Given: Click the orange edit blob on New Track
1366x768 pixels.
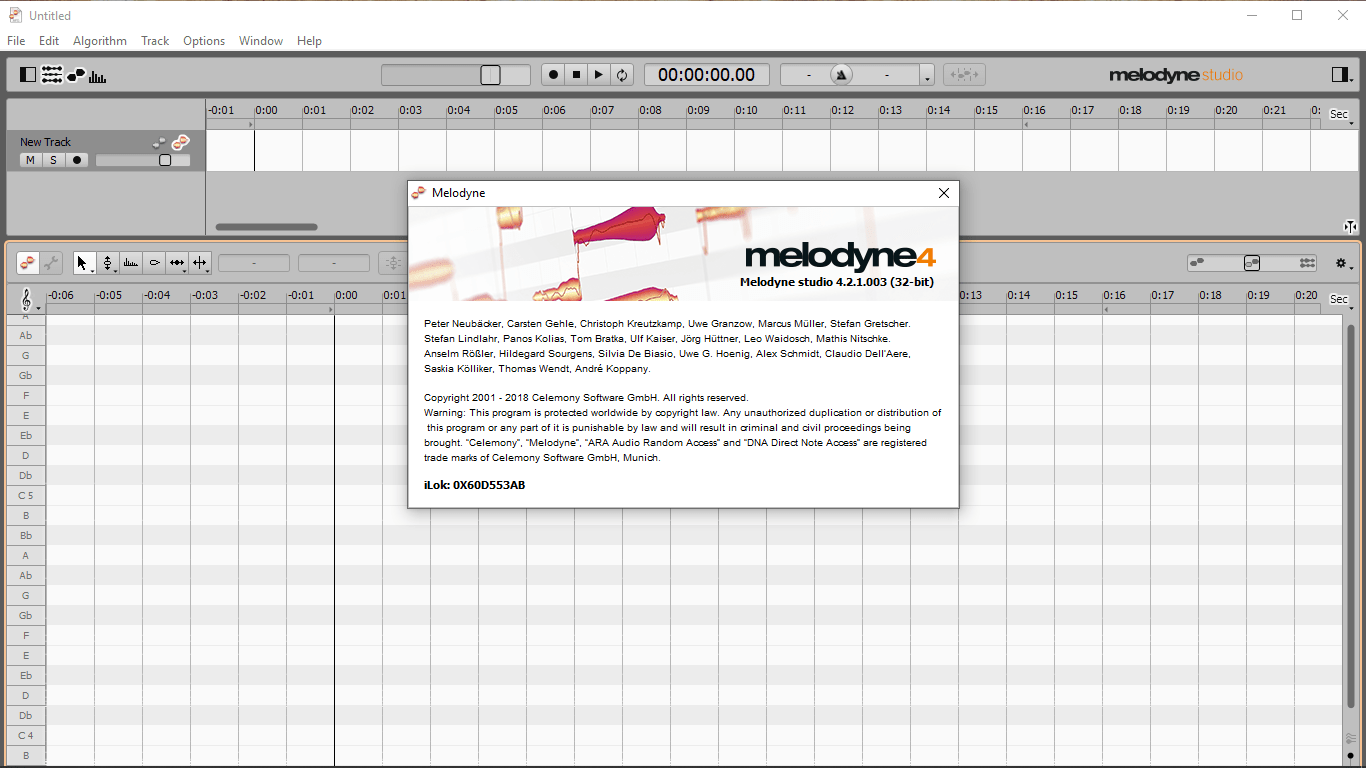Looking at the screenshot, I should pos(180,143).
